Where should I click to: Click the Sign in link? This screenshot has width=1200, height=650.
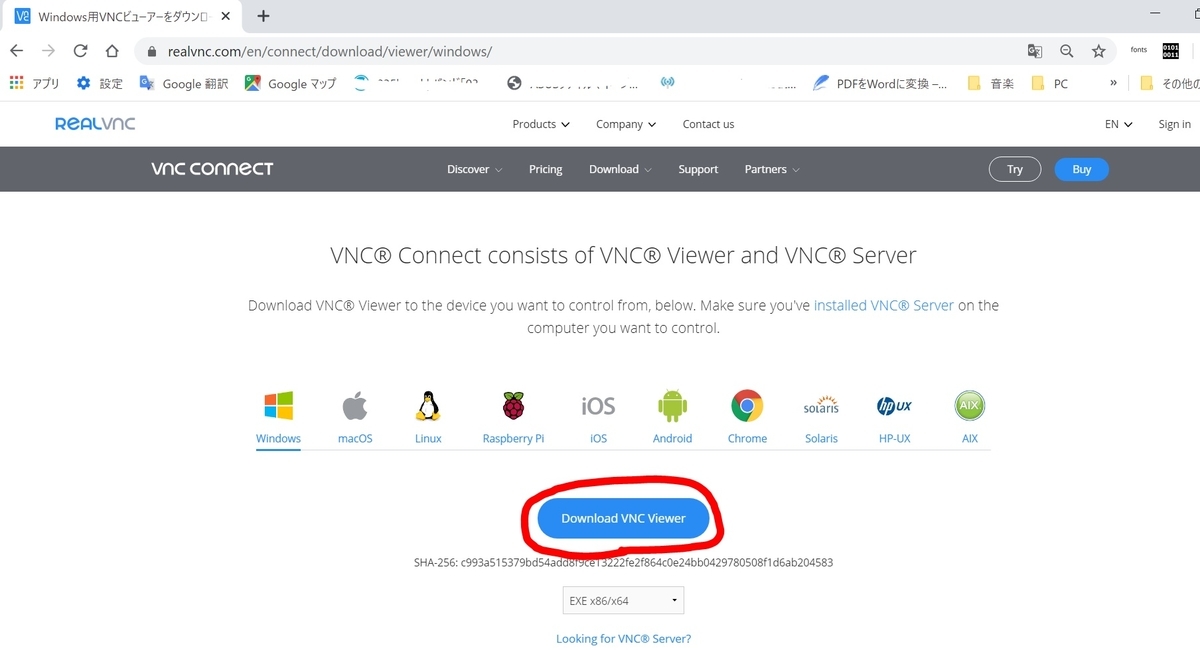coord(1174,124)
